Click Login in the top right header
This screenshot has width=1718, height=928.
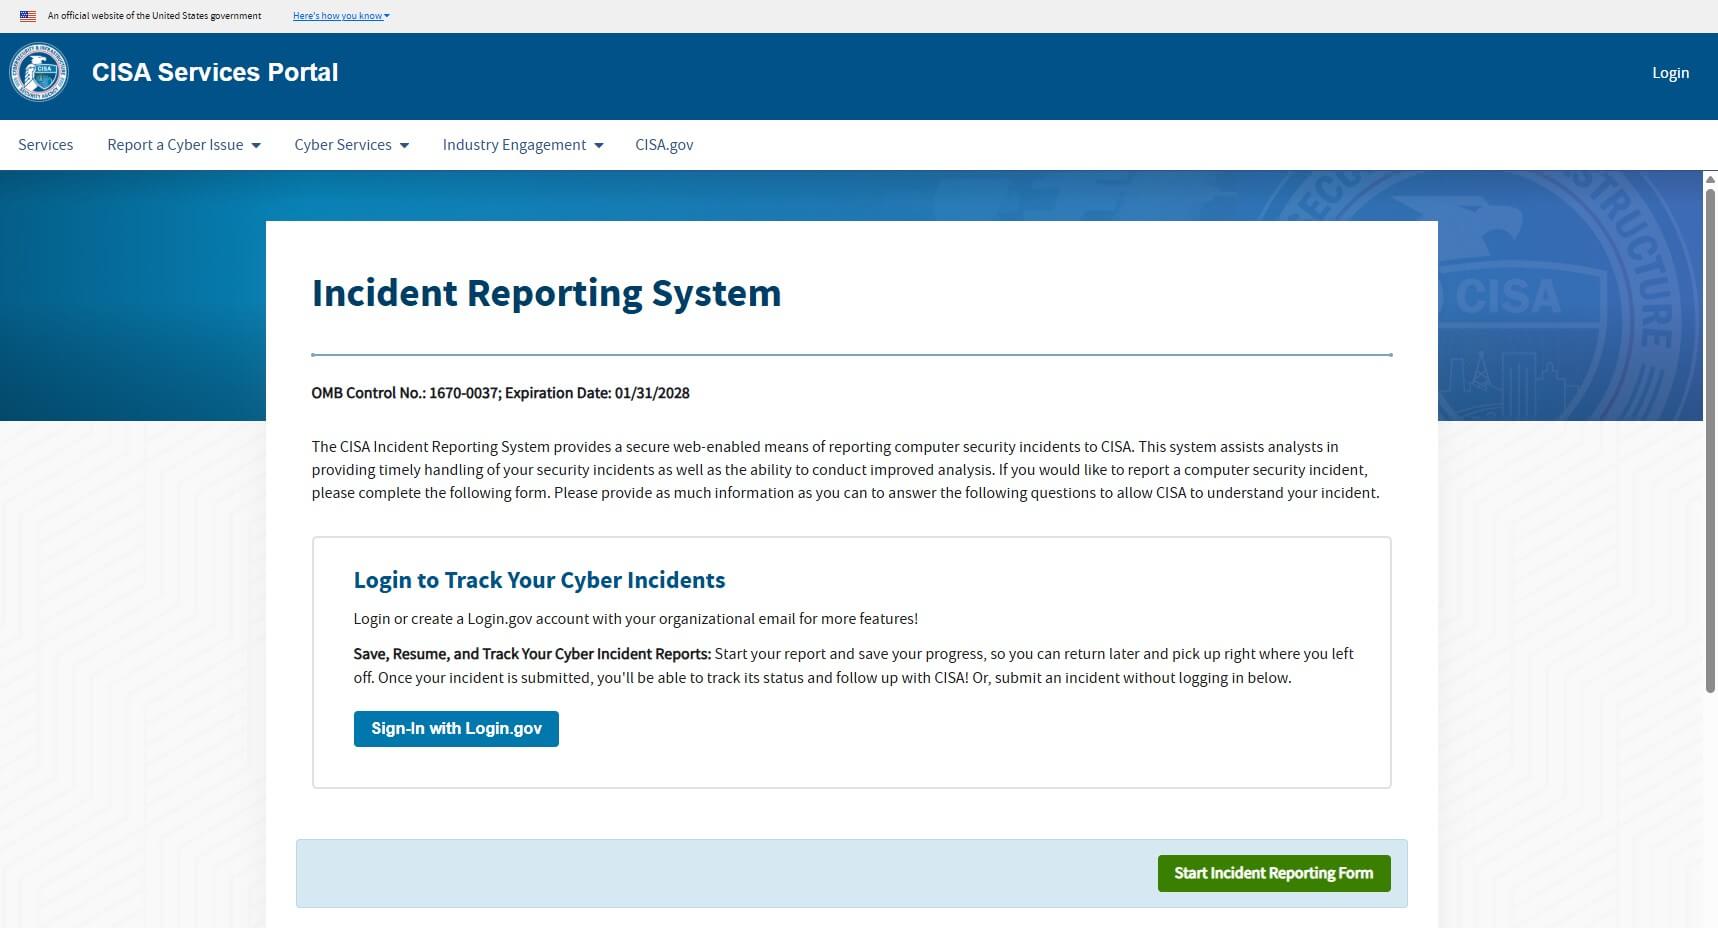[x=1670, y=72]
